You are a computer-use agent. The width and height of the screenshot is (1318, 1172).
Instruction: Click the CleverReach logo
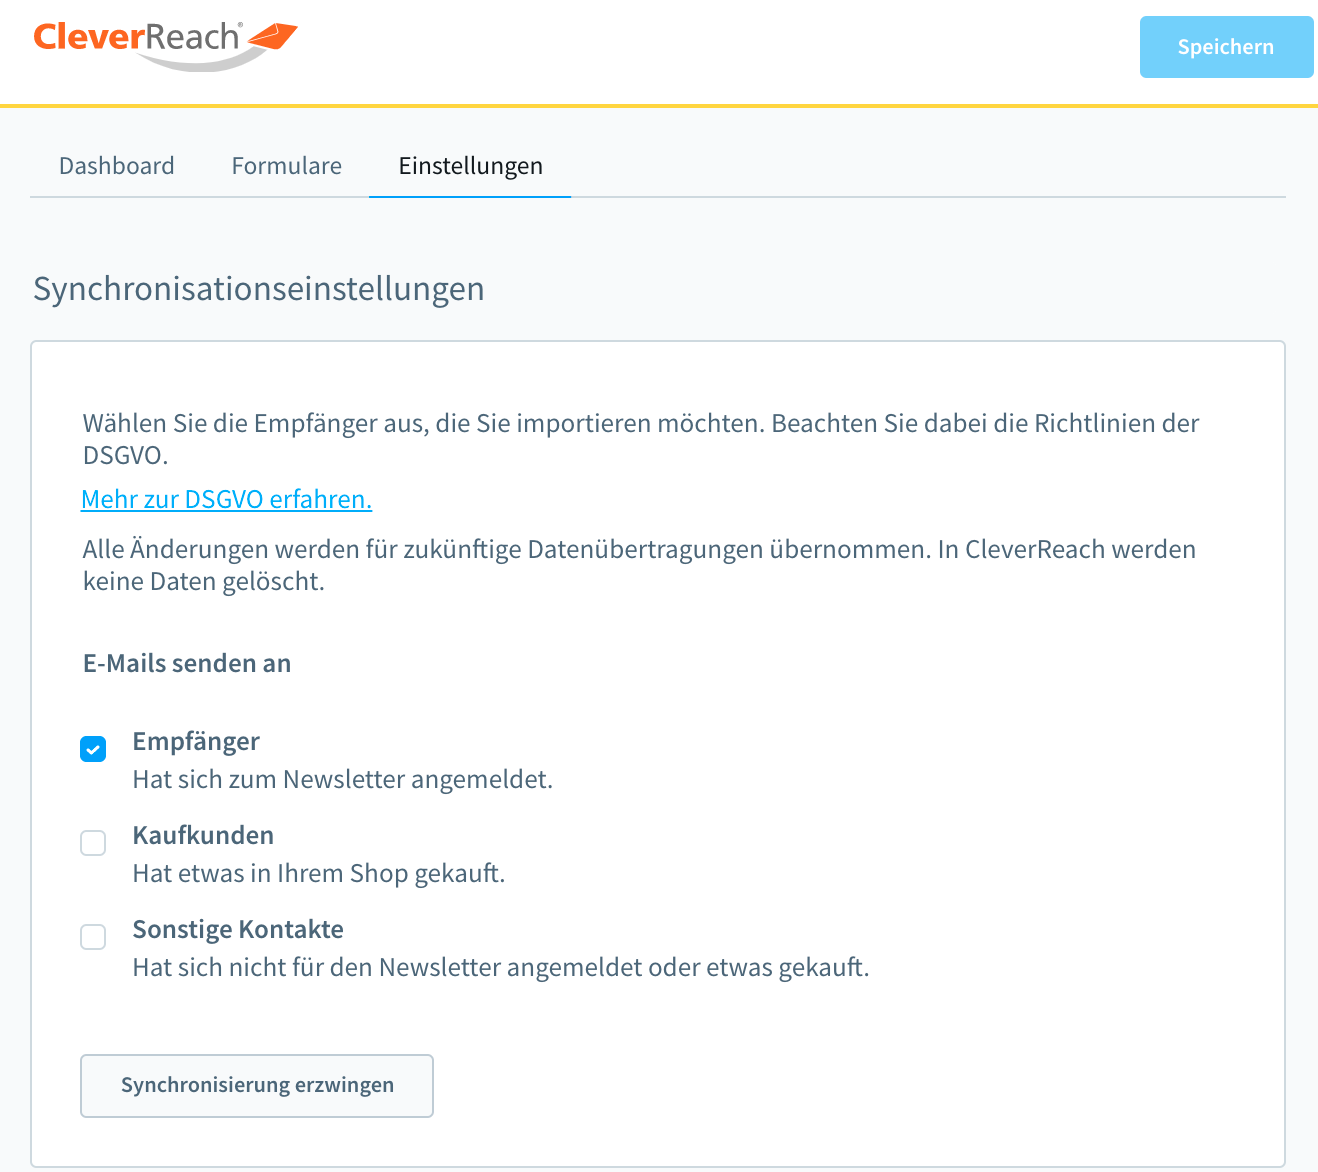point(165,45)
